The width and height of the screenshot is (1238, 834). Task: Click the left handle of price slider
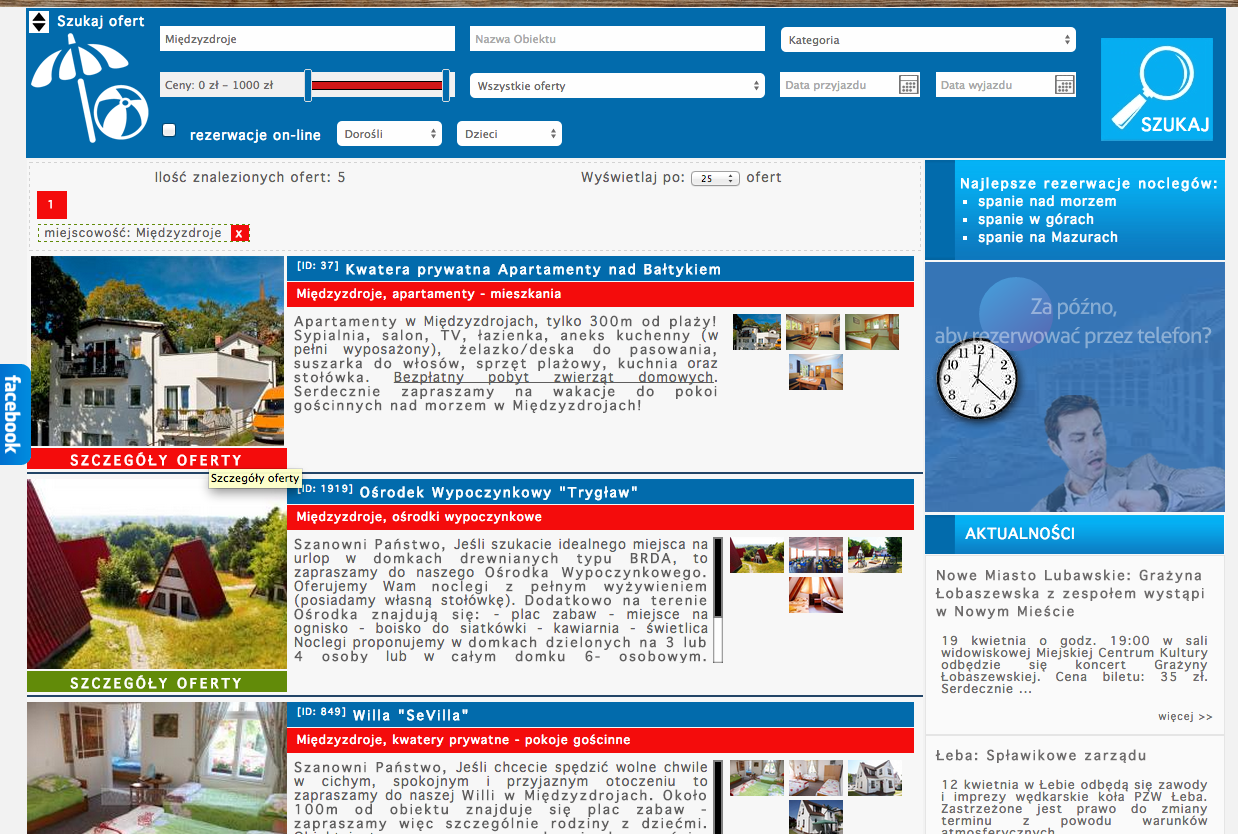[308, 86]
